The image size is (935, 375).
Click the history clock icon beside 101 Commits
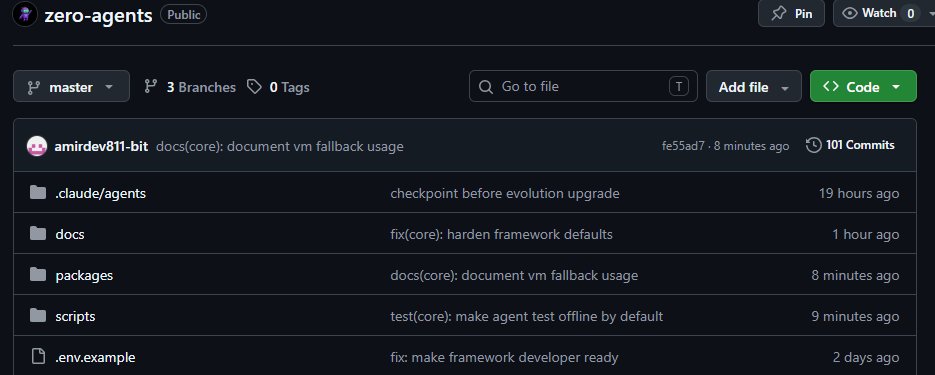(x=813, y=145)
